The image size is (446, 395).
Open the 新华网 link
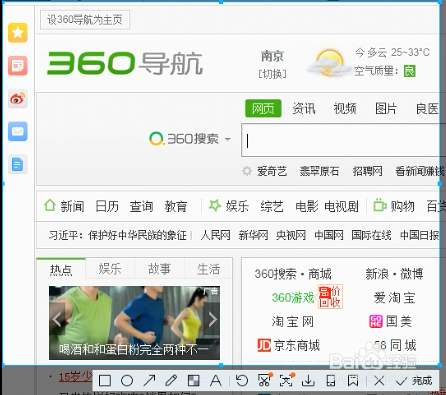(253, 235)
